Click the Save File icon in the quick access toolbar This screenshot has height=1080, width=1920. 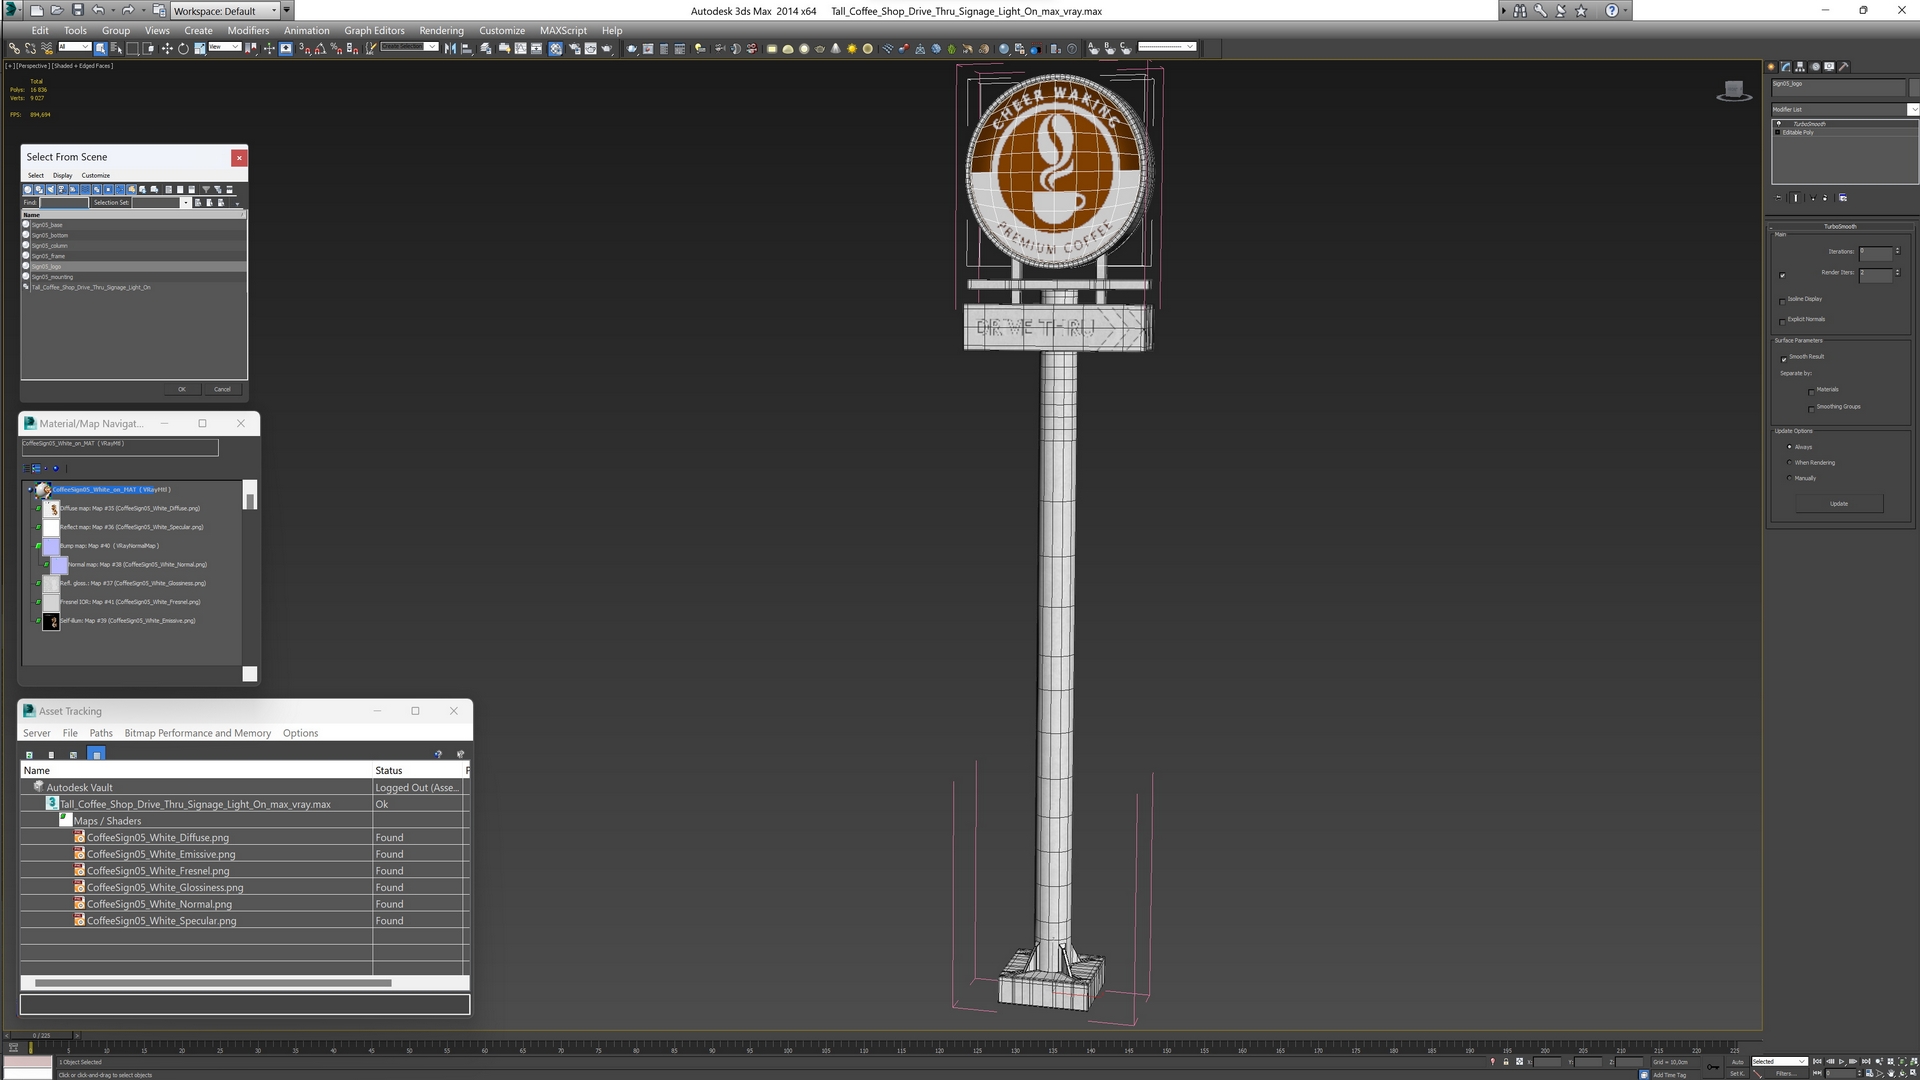point(77,10)
